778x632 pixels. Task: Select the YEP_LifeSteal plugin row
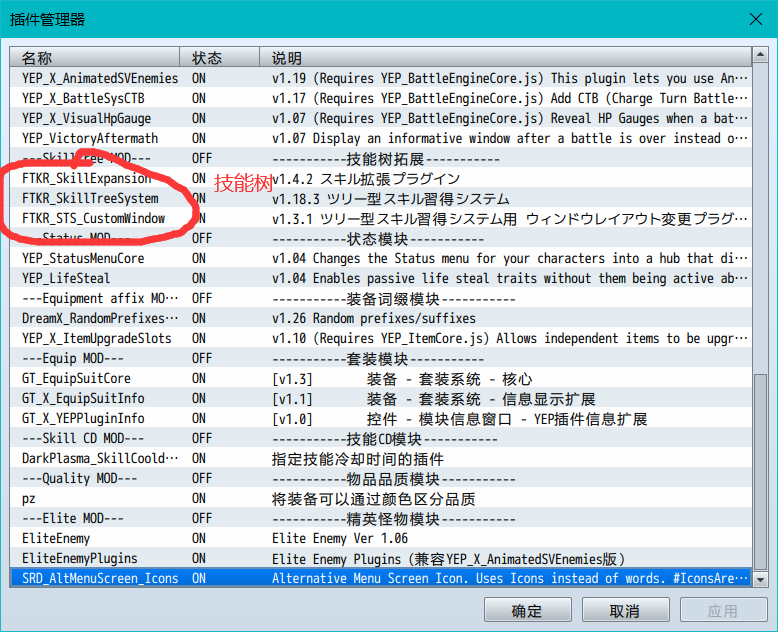click(x=381, y=278)
